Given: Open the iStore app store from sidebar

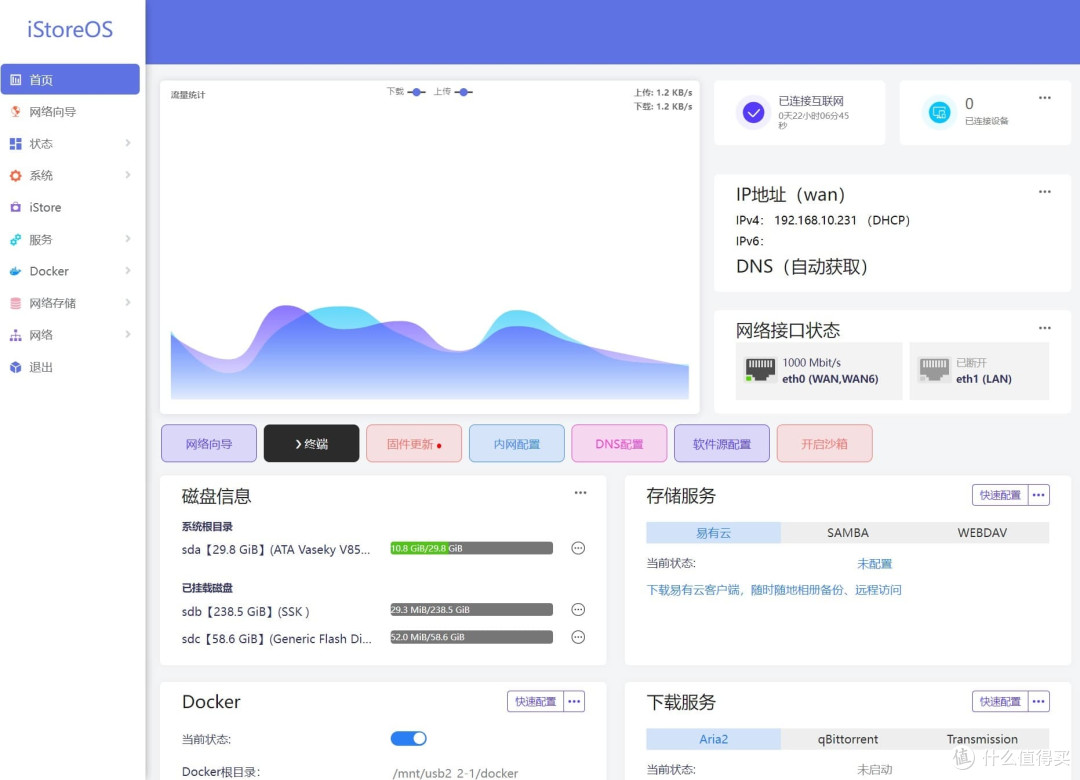Looking at the screenshot, I should click(44, 207).
